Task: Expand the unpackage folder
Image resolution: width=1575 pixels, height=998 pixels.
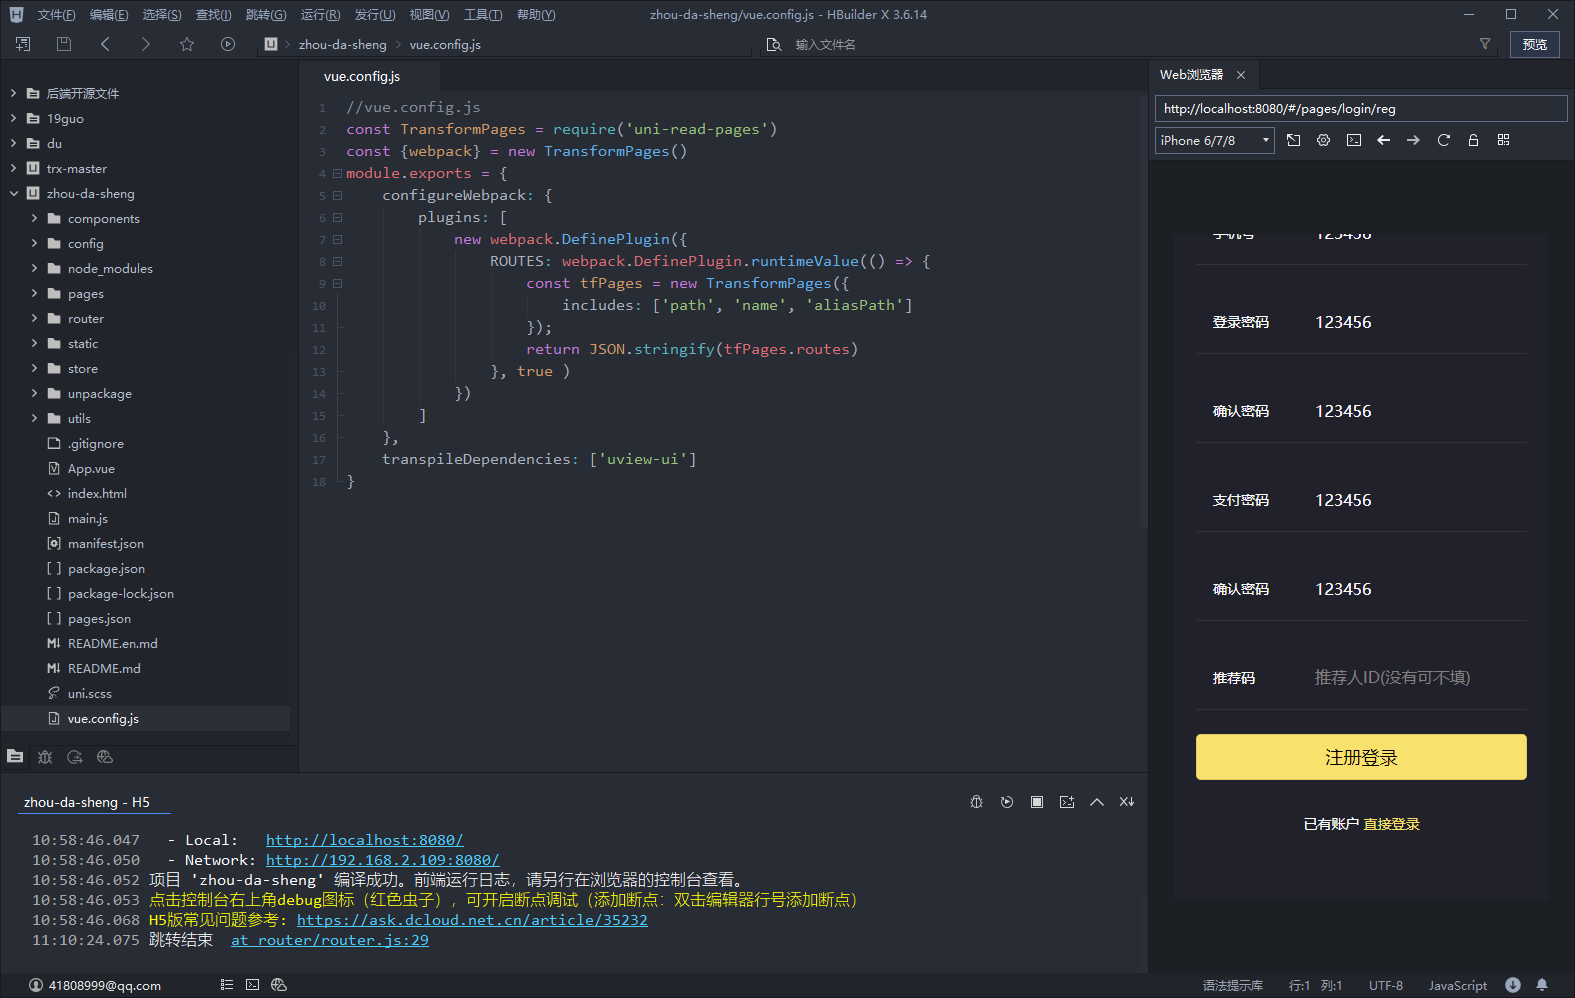Action: pos(34,393)
